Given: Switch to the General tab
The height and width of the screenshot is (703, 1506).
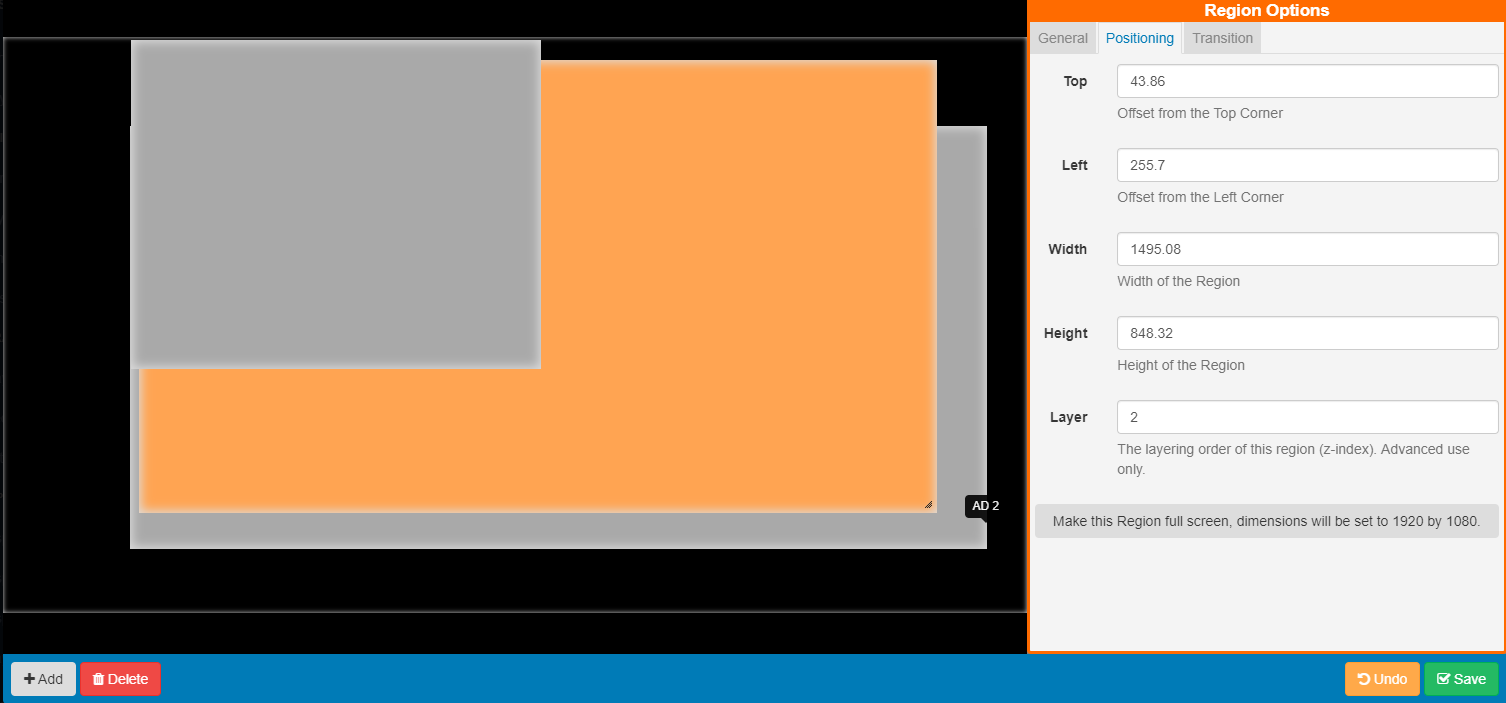Looking at the screenshot, I should [1062, 38].
